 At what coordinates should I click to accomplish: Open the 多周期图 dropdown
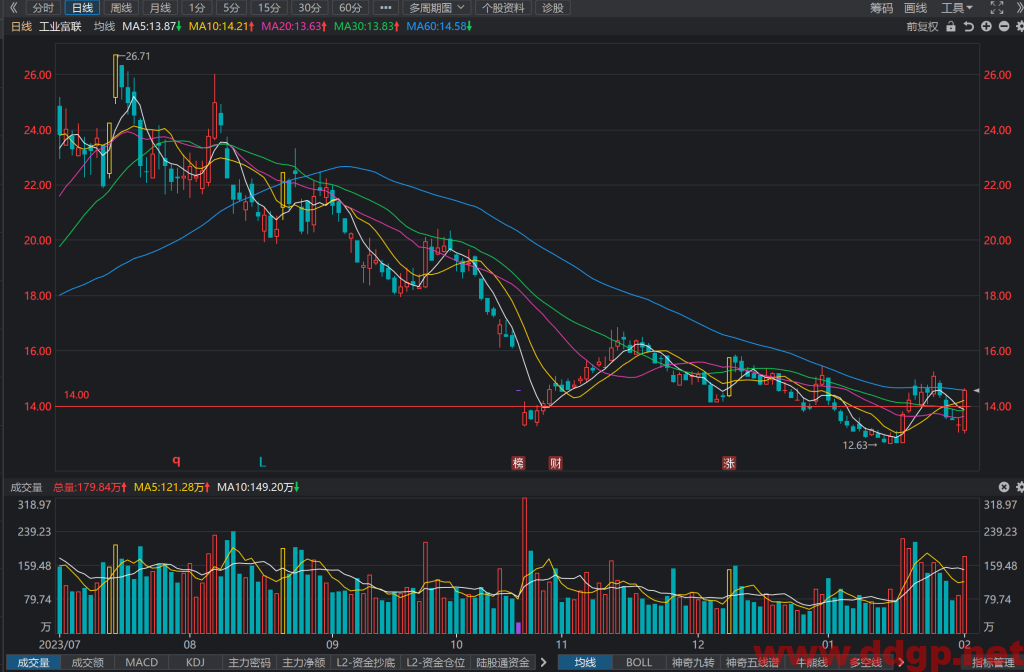point(437,8)
